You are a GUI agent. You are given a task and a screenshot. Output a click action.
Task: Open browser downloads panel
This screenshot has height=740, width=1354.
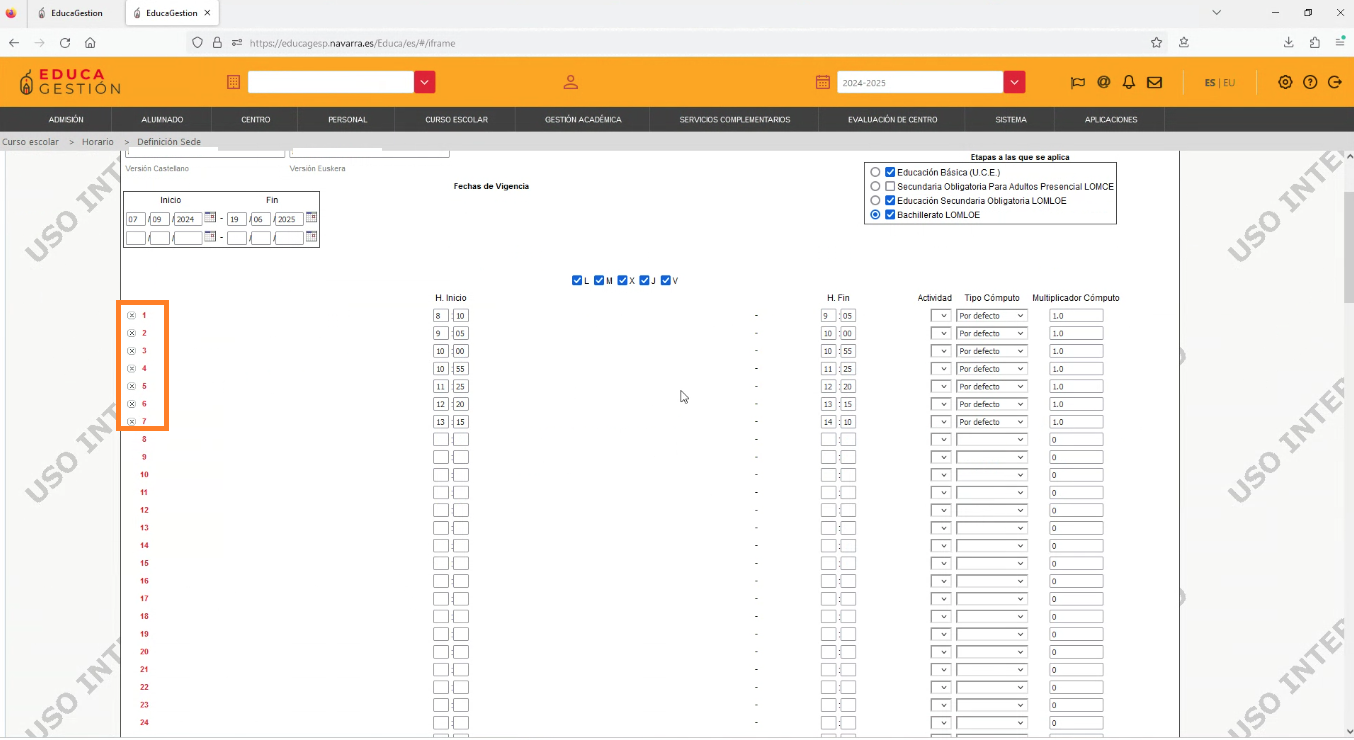pyautogui.click(x=1289, y=43)
